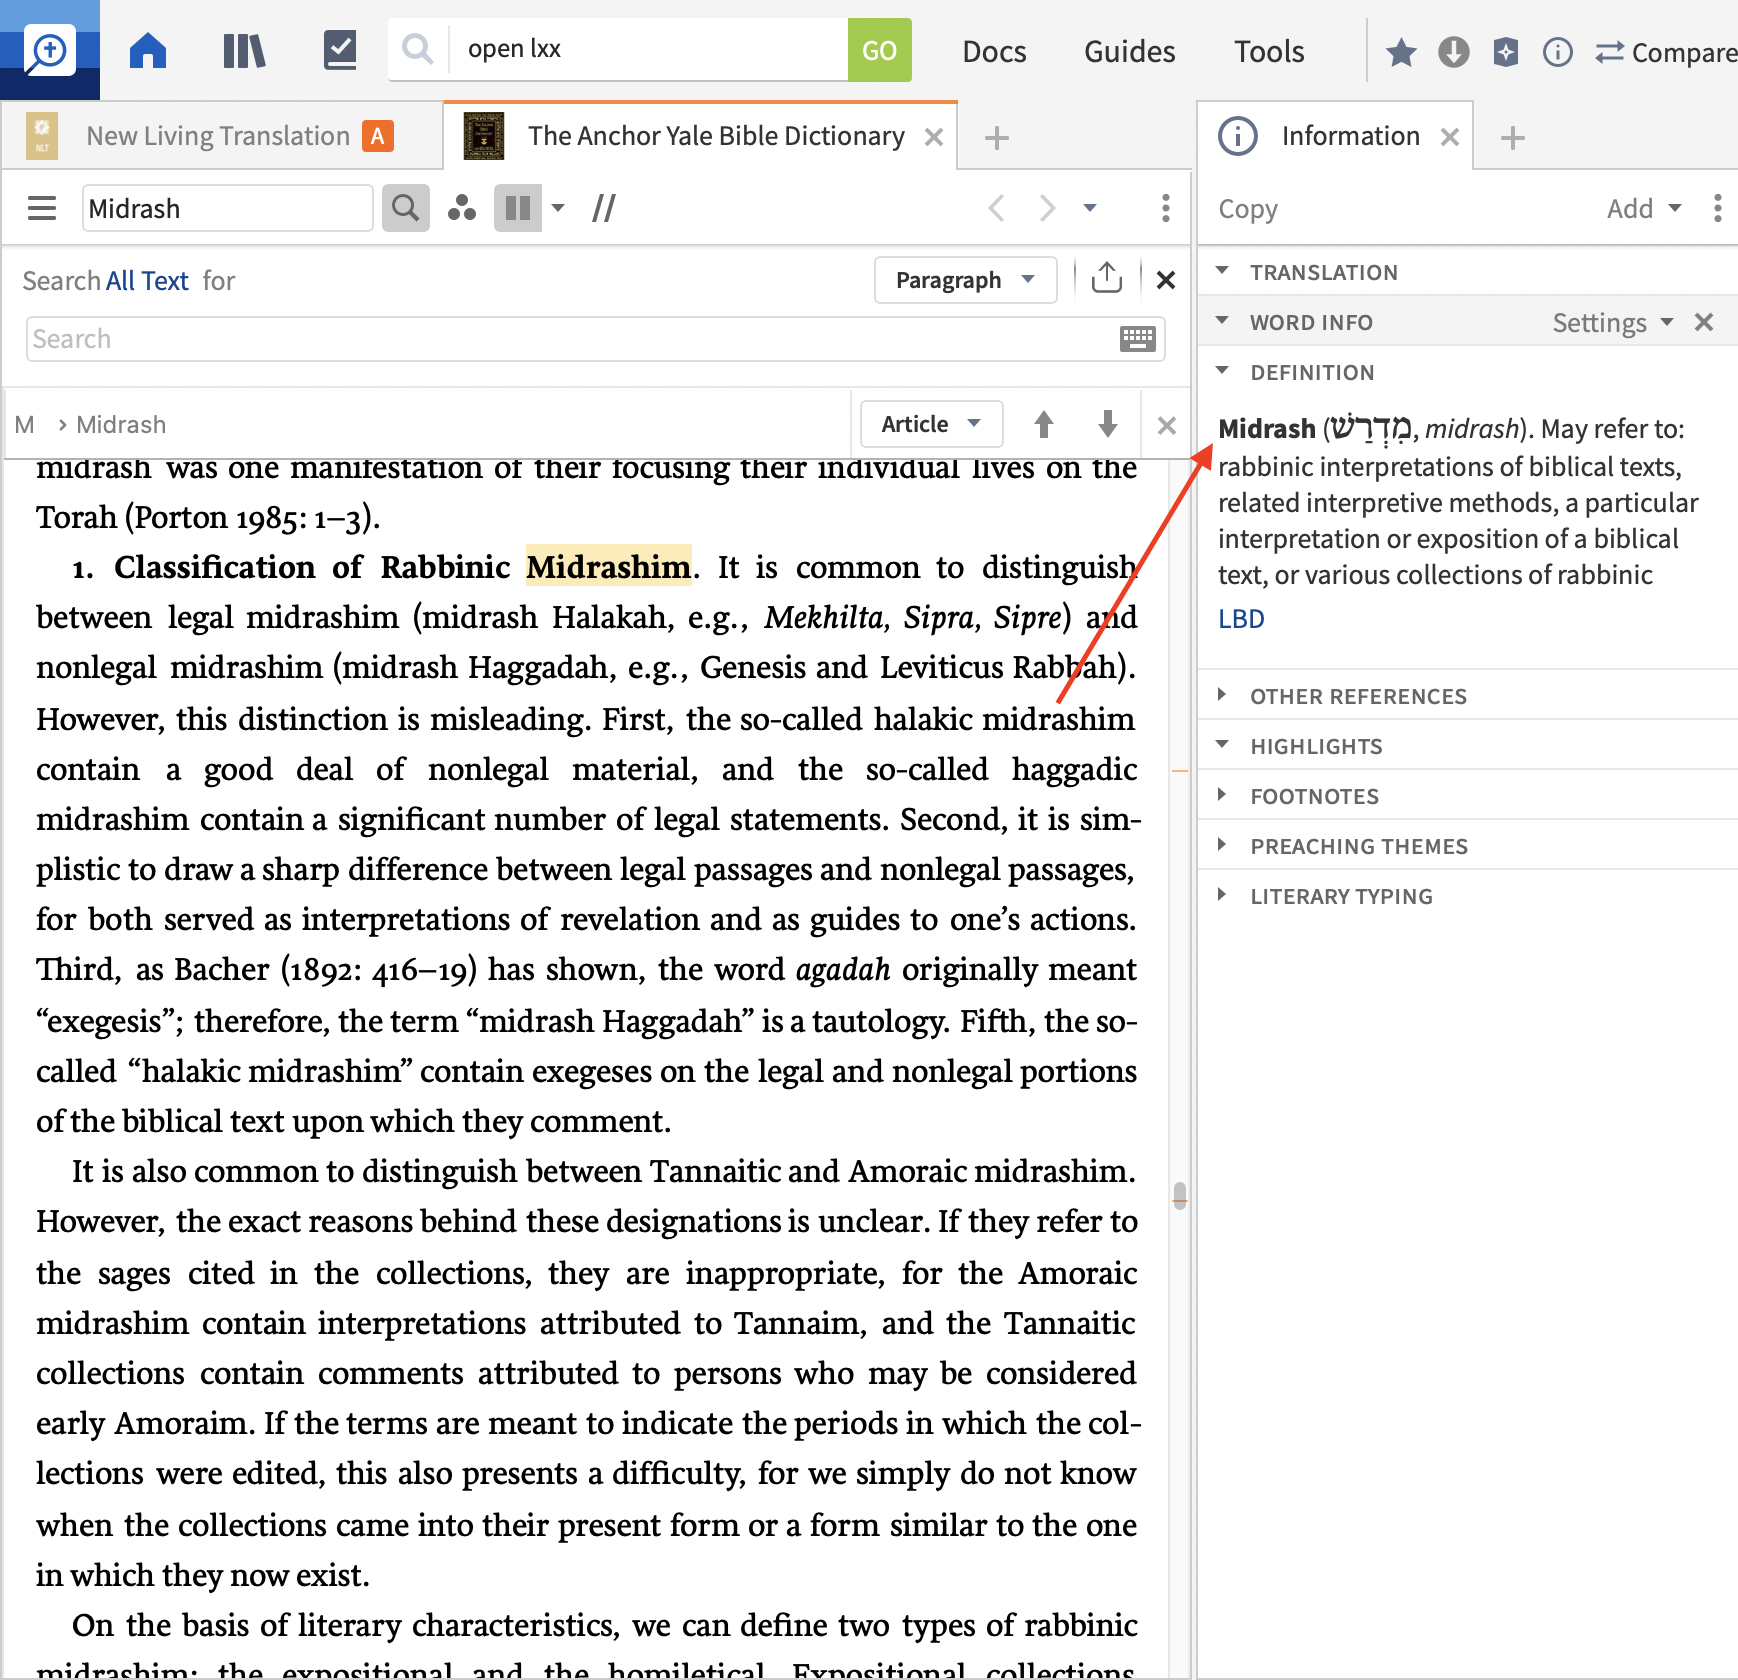Open the visual filters three-dots icon
Screen dimensions: 1738x1680
462,208
